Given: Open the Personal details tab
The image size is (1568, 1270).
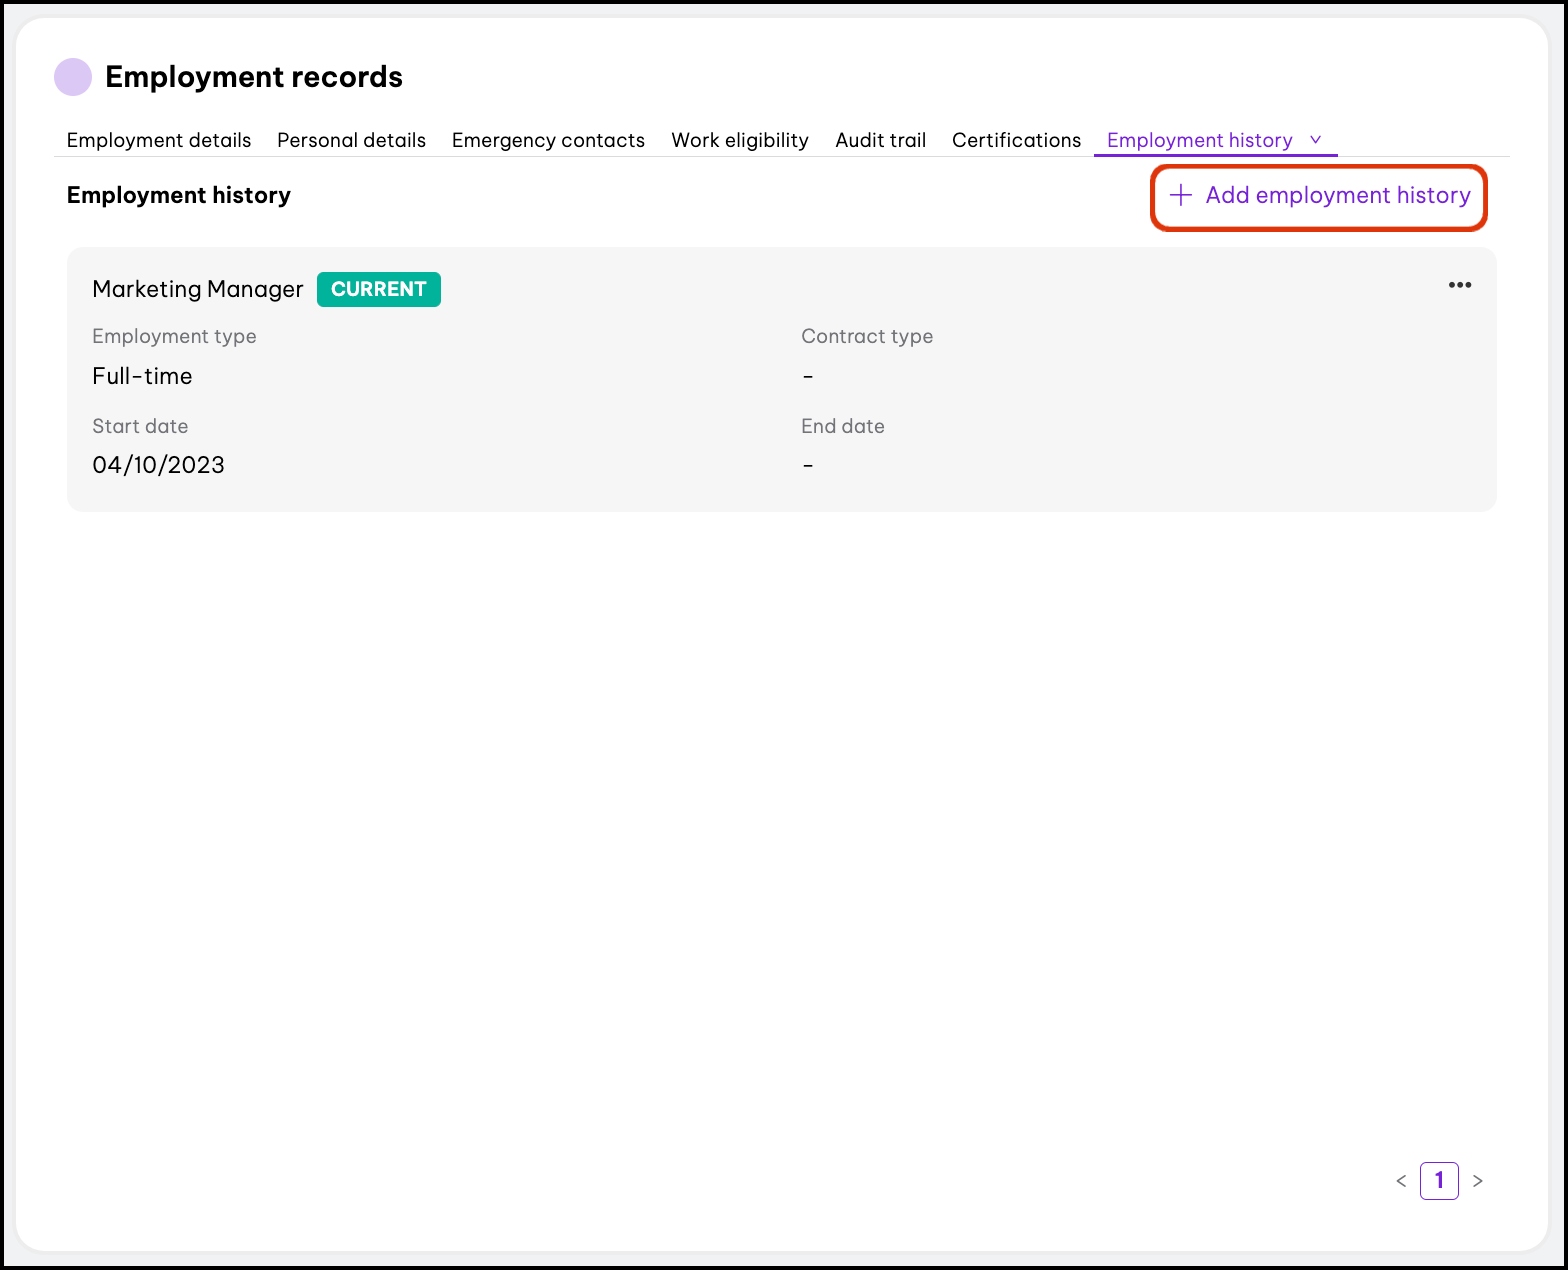Looking at the screenshot, I should [x=351, y=140].
